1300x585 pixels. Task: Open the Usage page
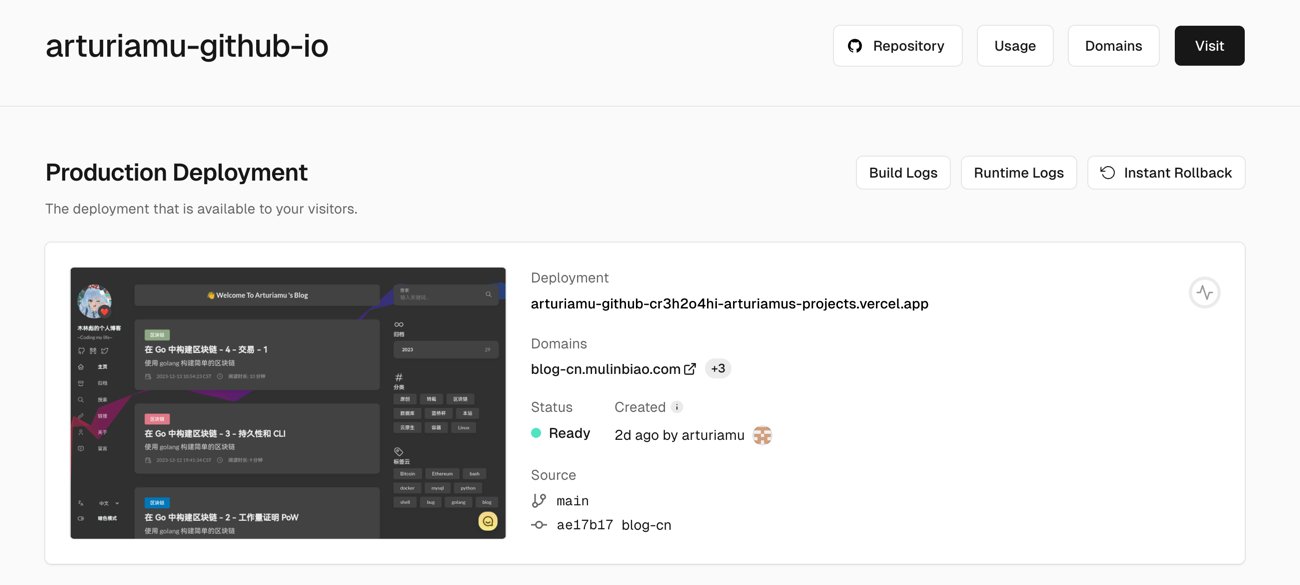[x=1014, y=46]
